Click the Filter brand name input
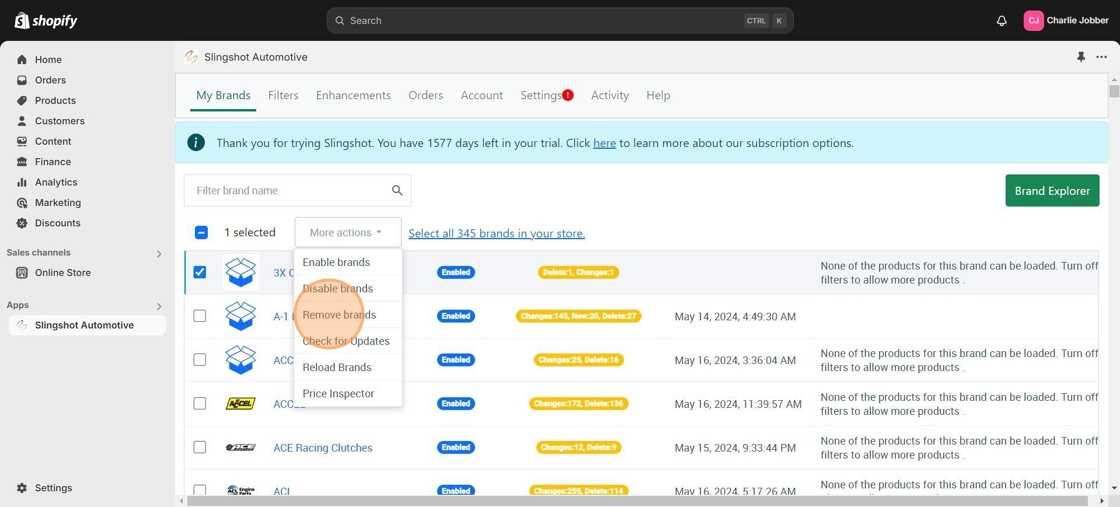This screenshot has width=1120, height=507. [297, 191]
